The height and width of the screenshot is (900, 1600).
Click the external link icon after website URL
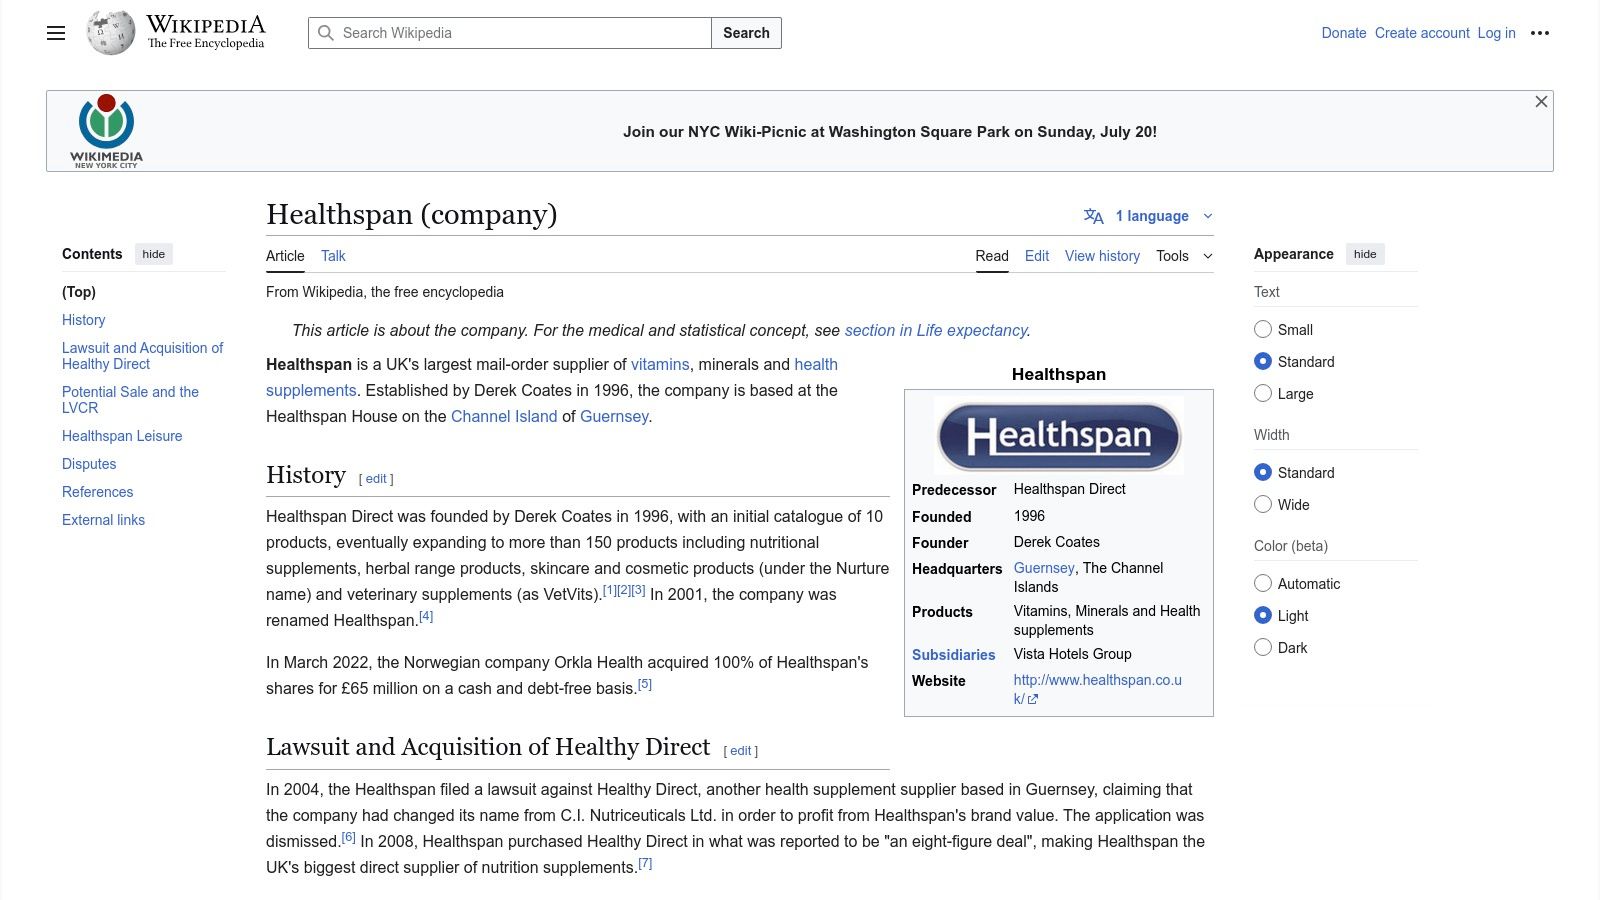1033,700
